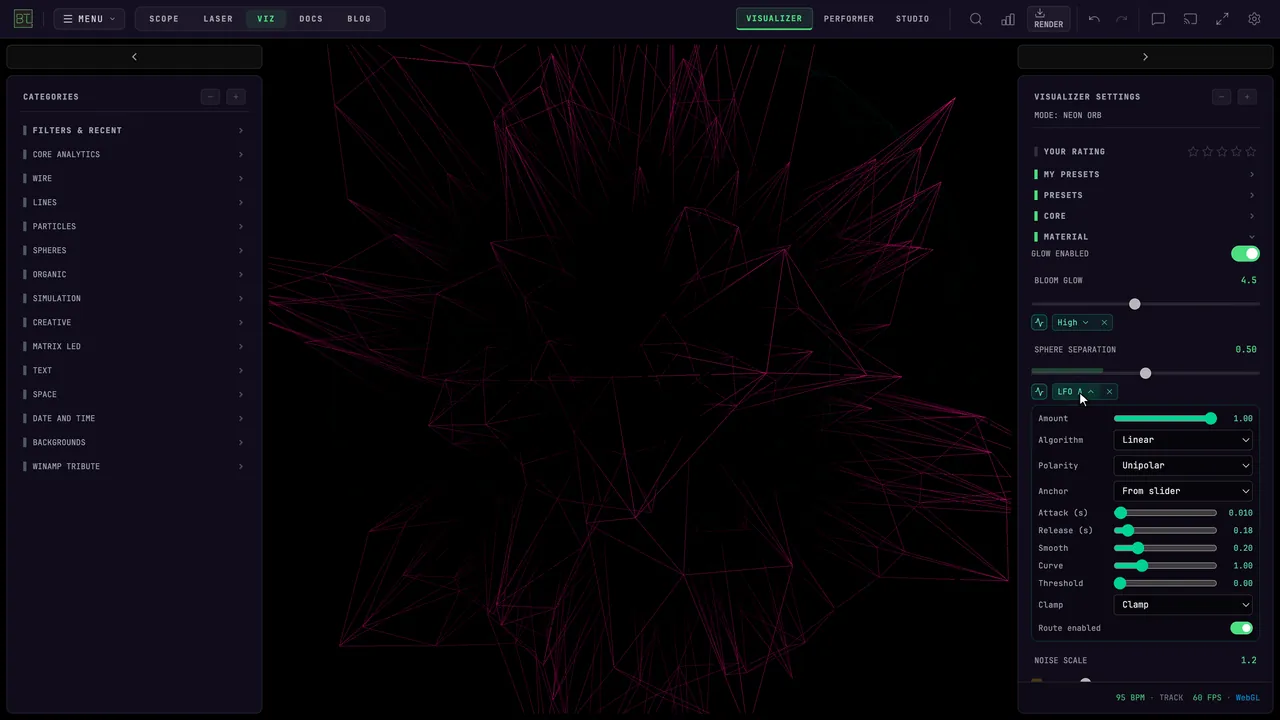Open the Docs tab
This screenshot has height=720, width=1280.
[311, 19]
